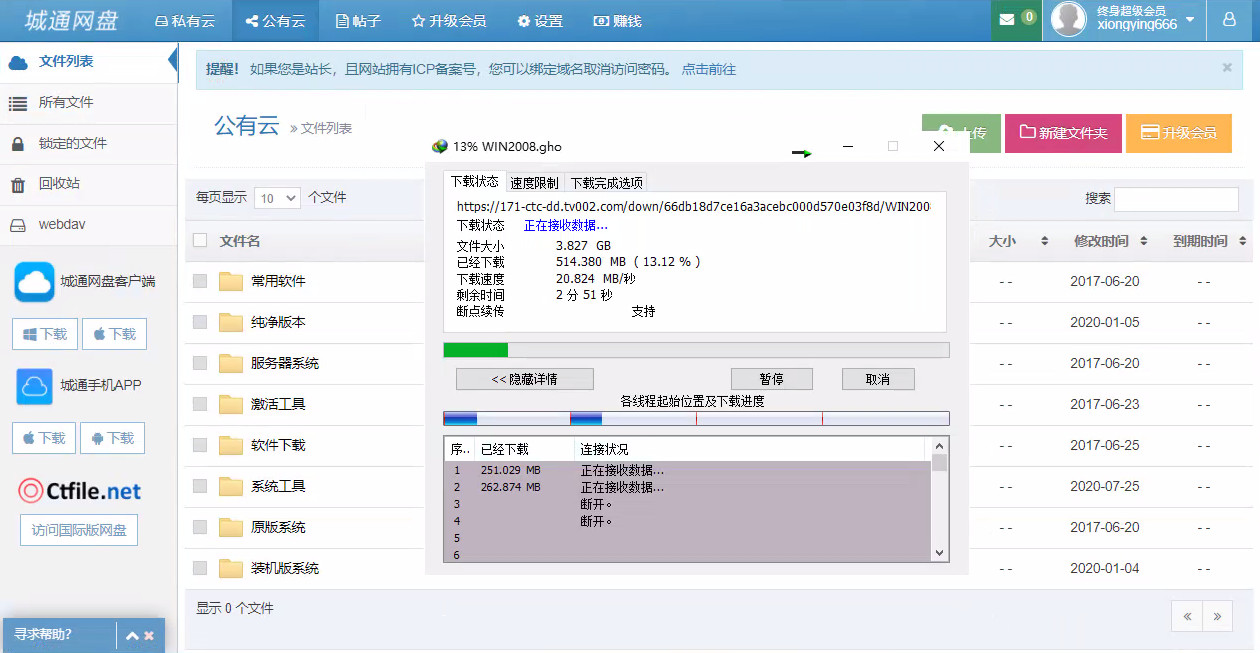Toggle the select-all checkbox beside 文件名
This screenshot has width=1260, height=653.
[x=200, y=240]
